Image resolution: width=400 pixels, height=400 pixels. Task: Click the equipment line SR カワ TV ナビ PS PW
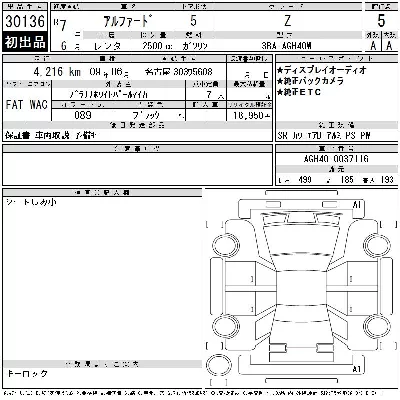pos(324,136)
